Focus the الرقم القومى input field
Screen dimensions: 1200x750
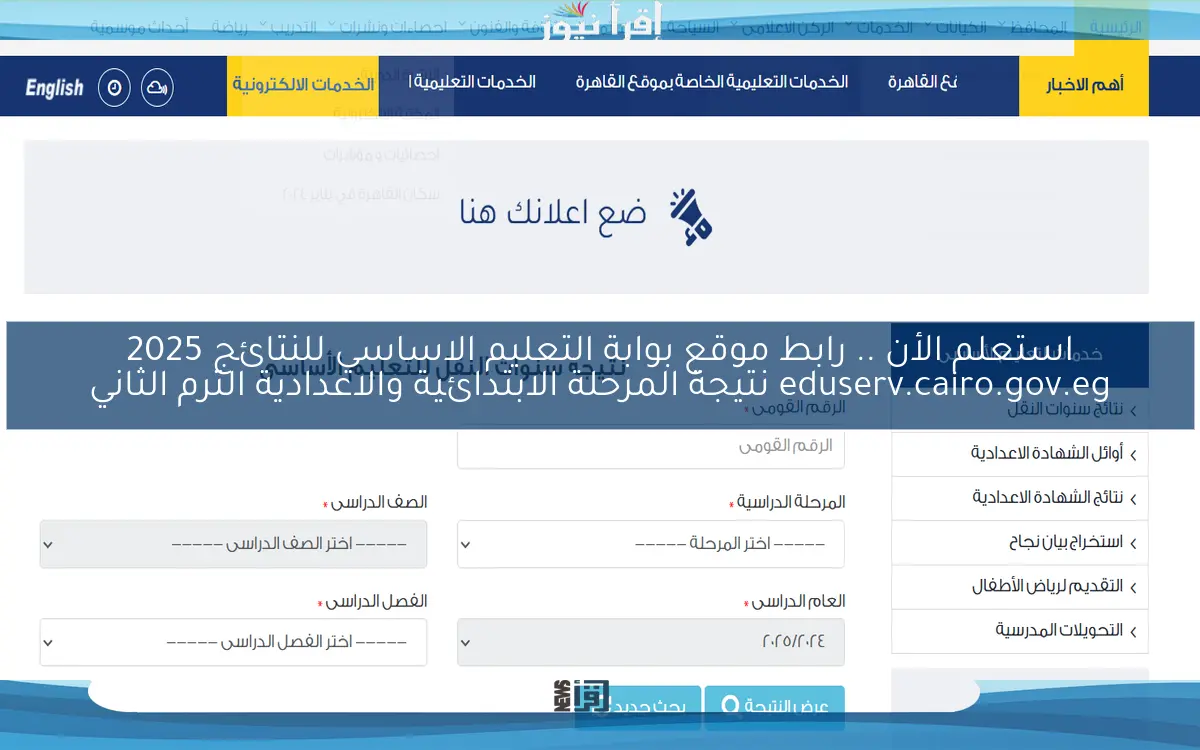[x=651, y=448]
